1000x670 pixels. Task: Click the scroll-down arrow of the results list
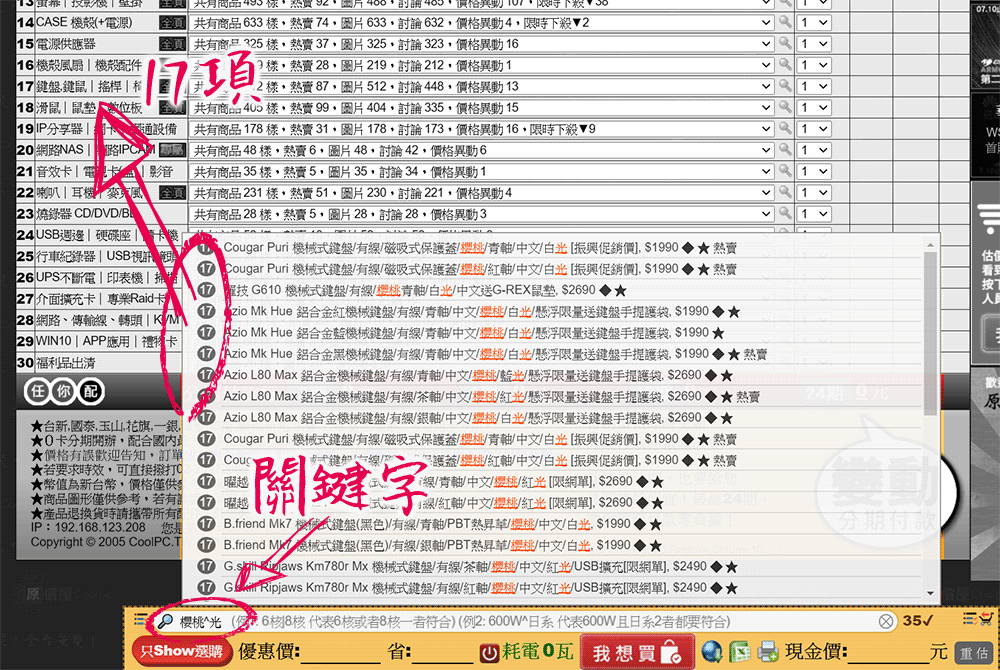pyautogui.click(x=930, y=593)
